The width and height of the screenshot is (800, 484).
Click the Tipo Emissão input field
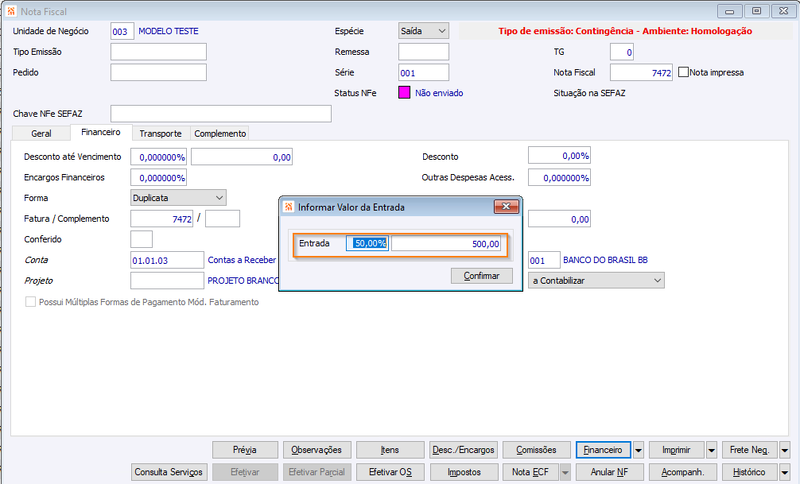point(159,52)
